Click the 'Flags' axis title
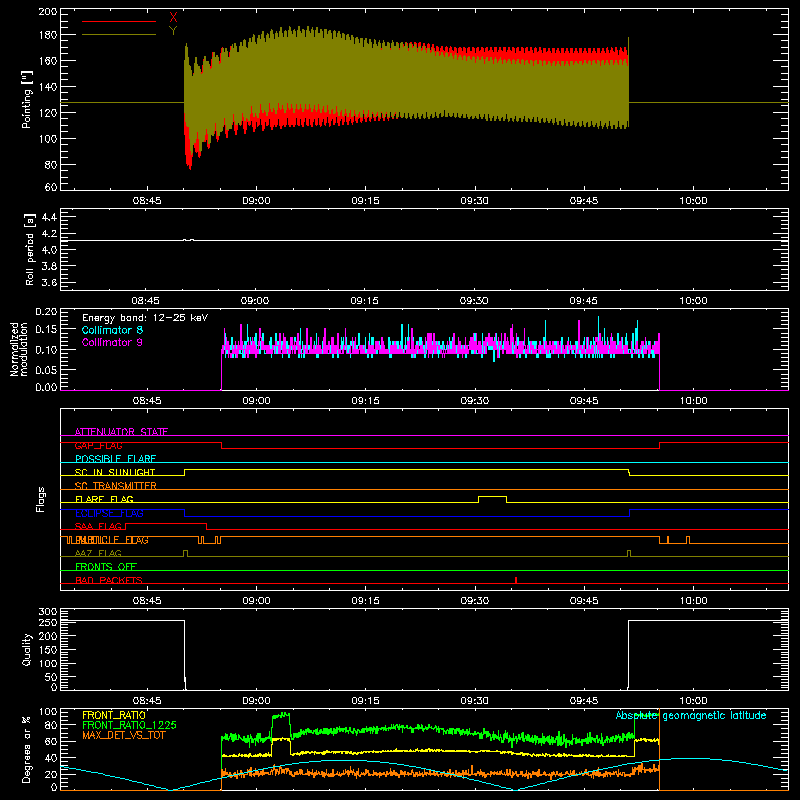The image size is (800, 800). tap(41, 499)
